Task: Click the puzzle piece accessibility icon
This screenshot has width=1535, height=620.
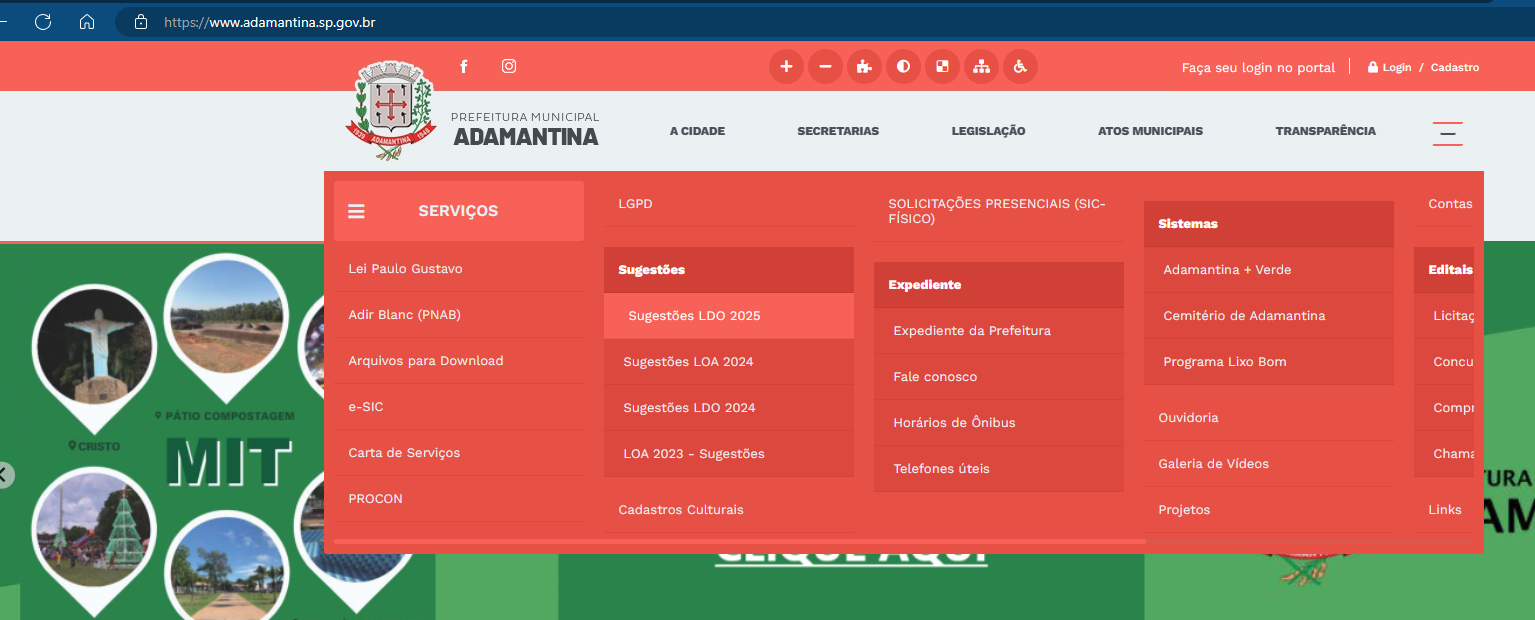Action: [x=864, y=67]
